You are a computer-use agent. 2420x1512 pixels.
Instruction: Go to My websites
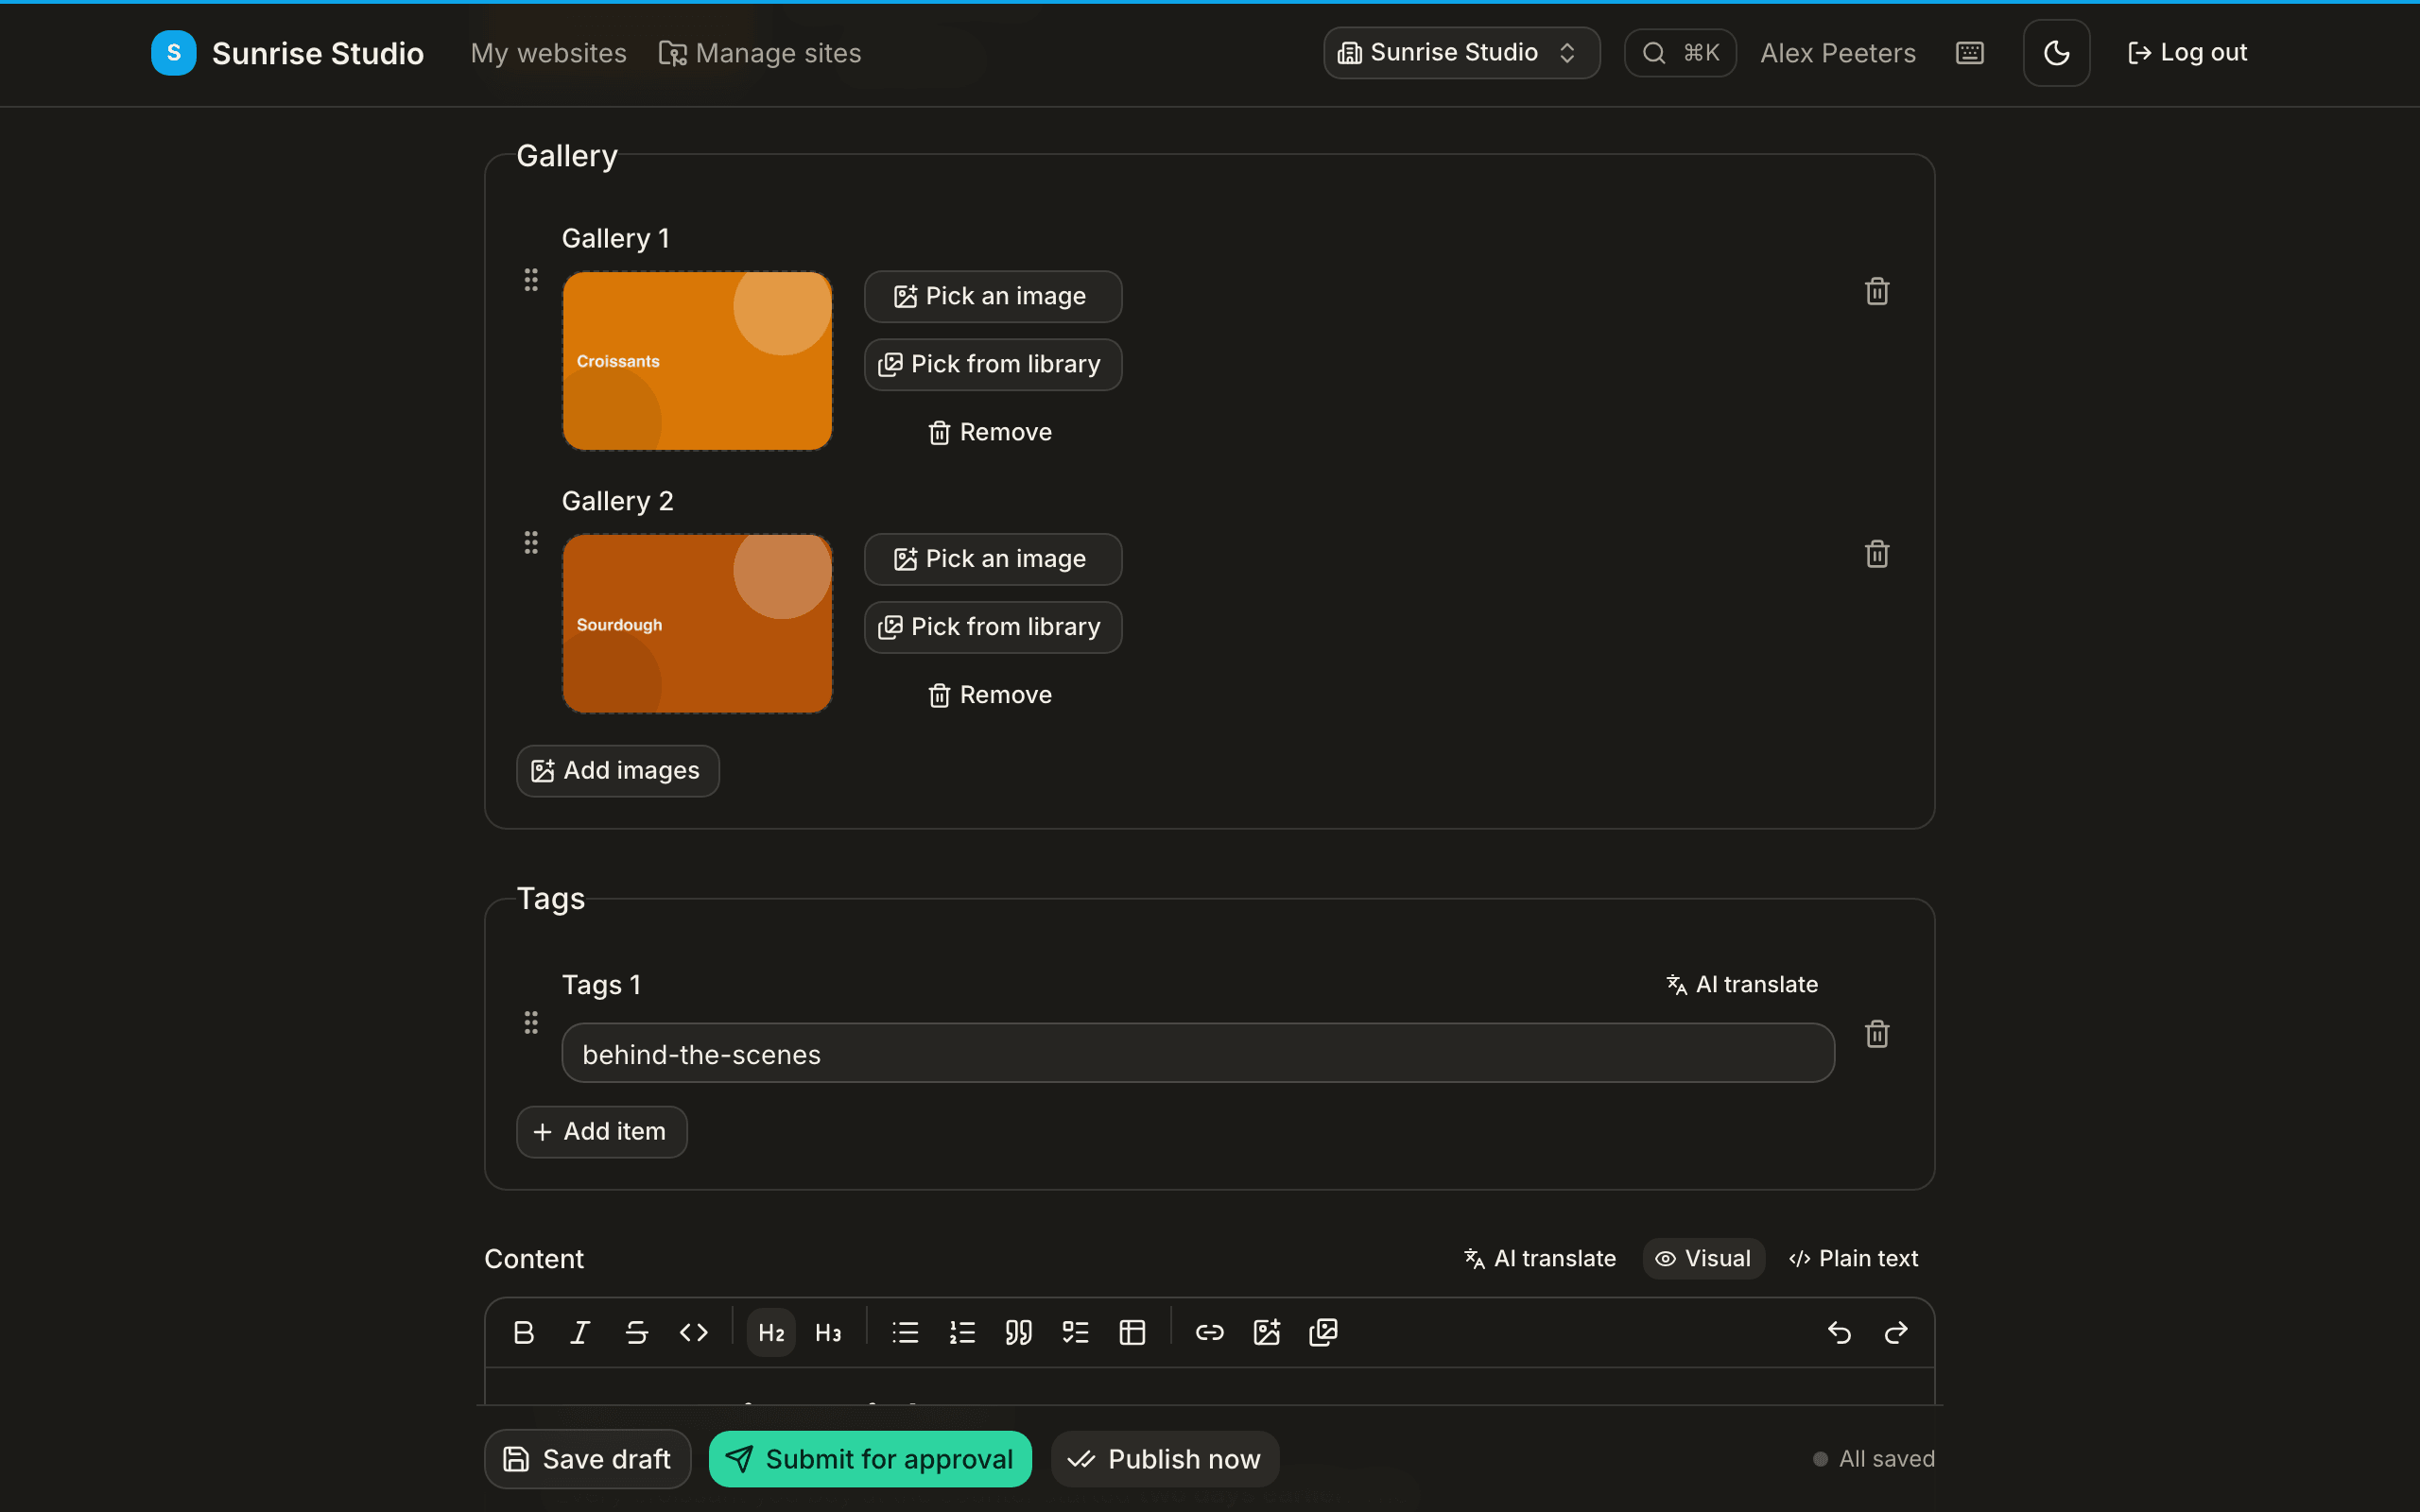tap(548, 53)
